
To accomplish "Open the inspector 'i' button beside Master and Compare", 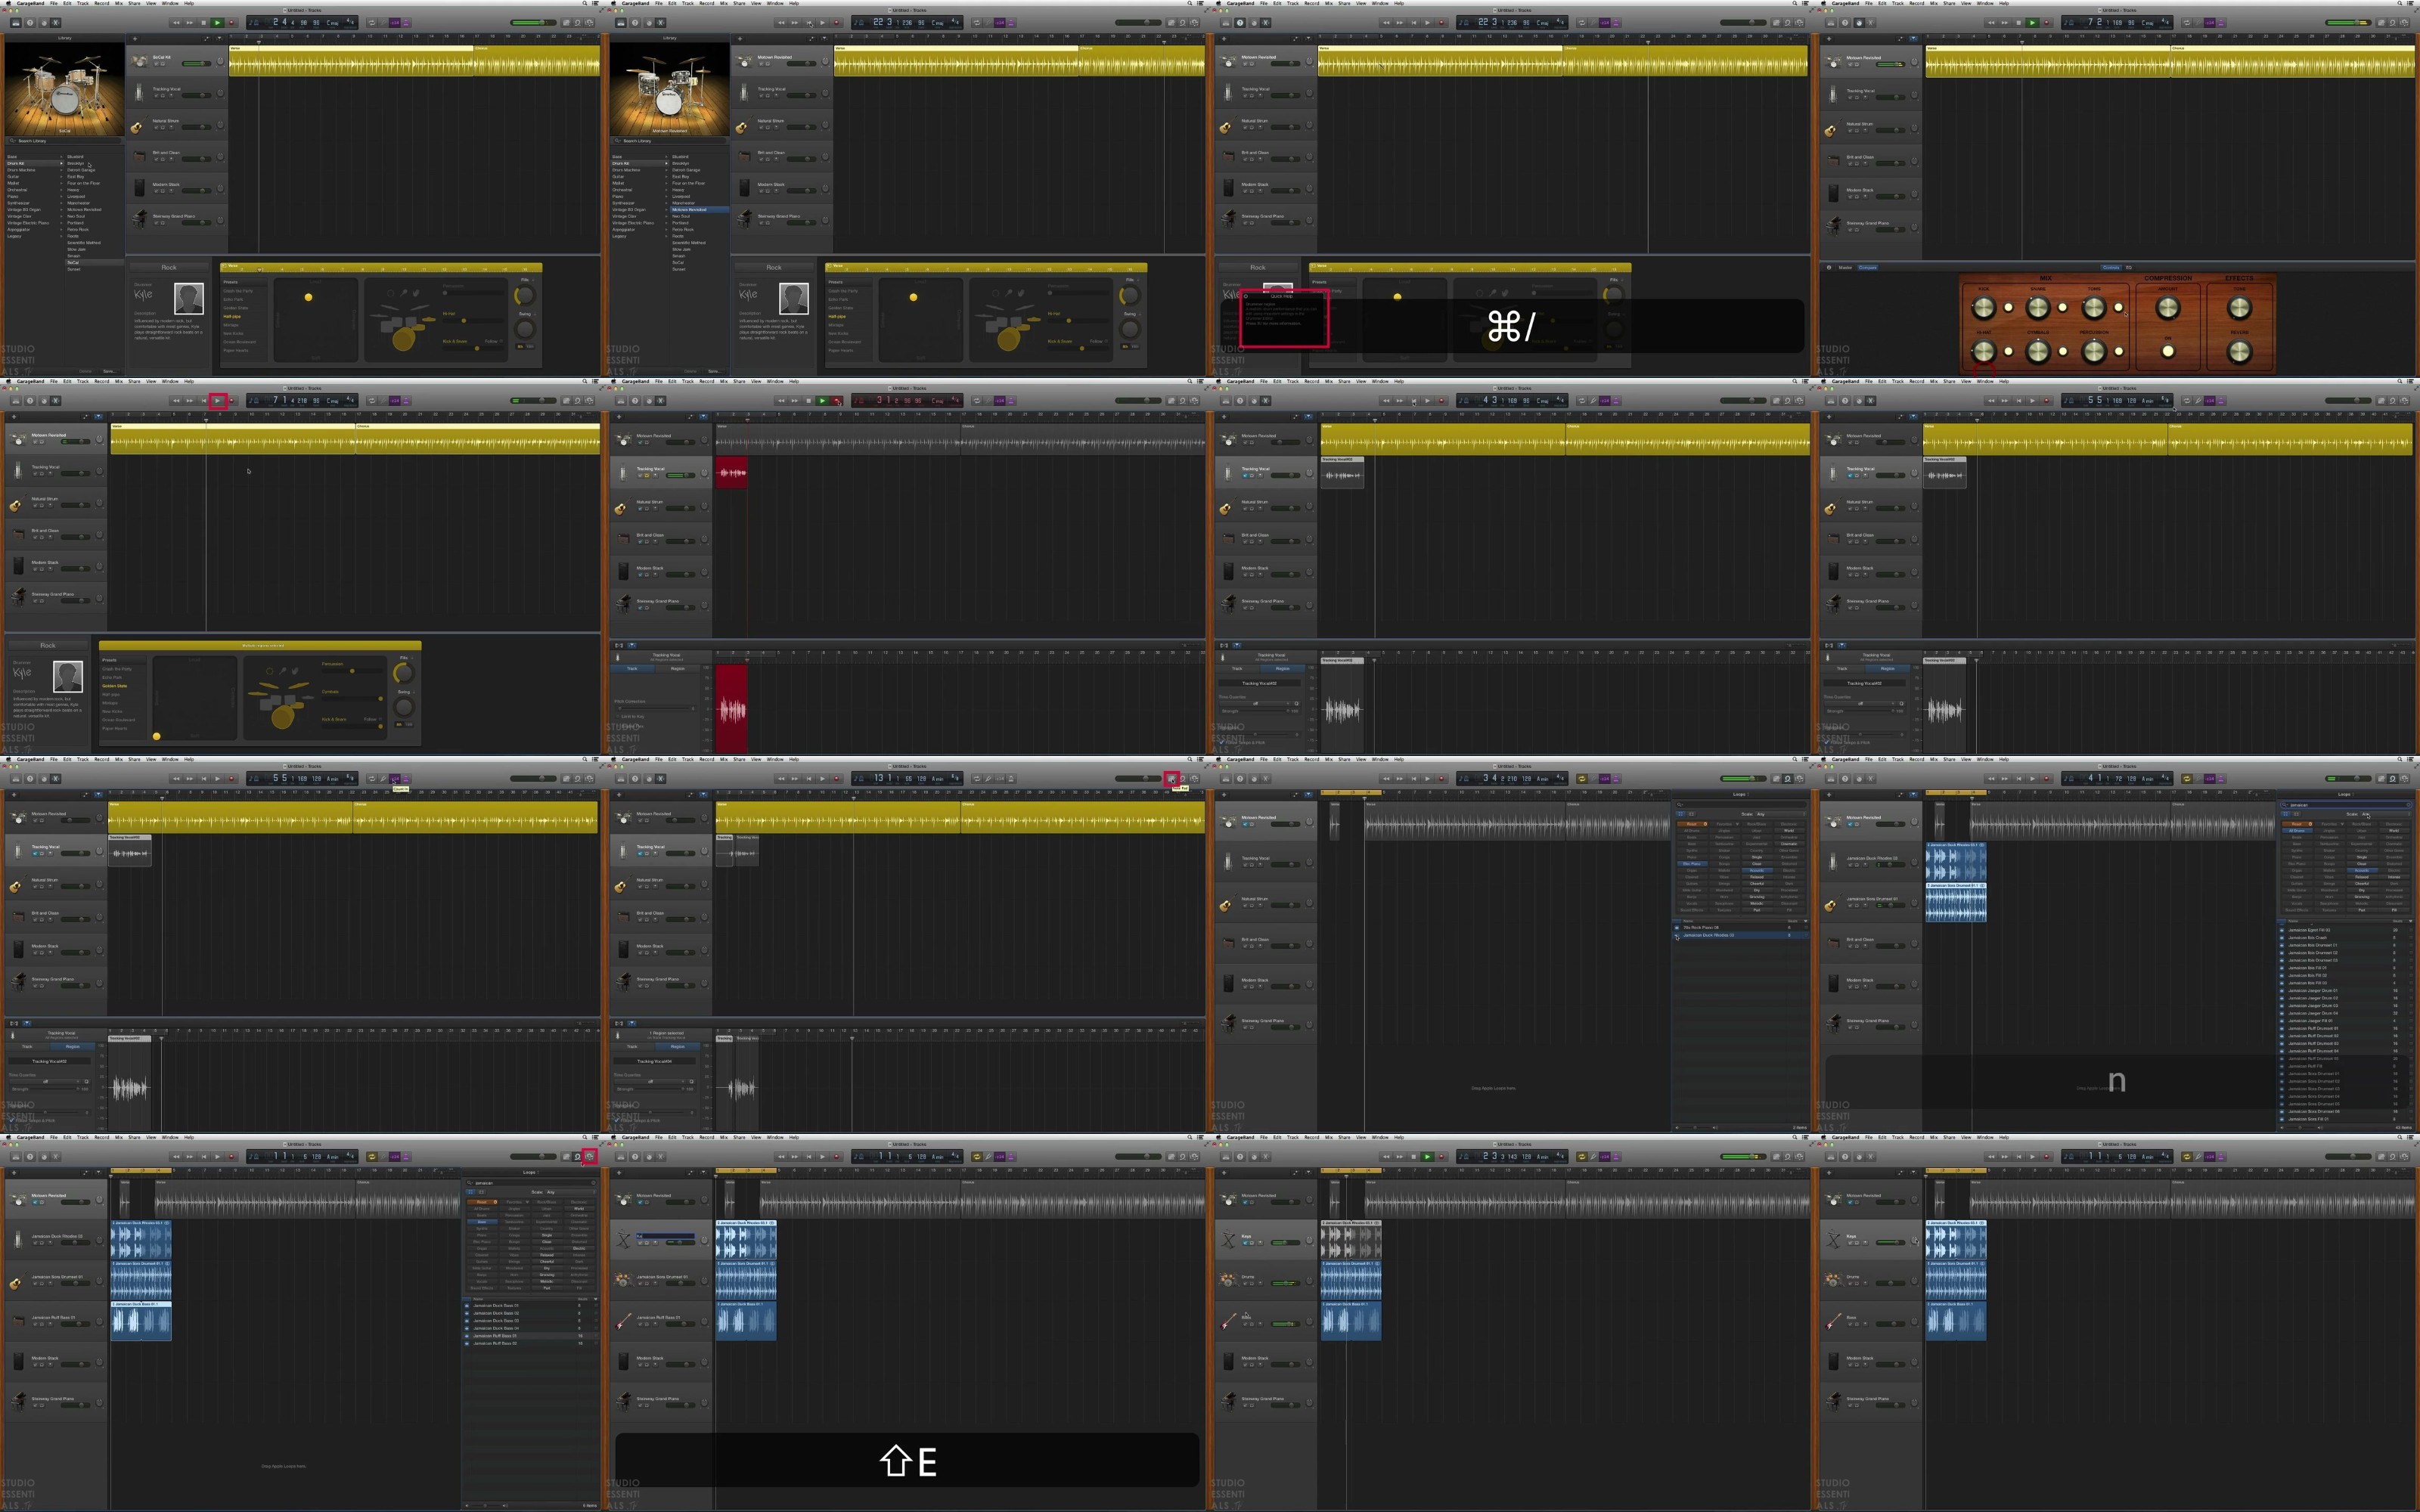I will tap(1829, 268).
